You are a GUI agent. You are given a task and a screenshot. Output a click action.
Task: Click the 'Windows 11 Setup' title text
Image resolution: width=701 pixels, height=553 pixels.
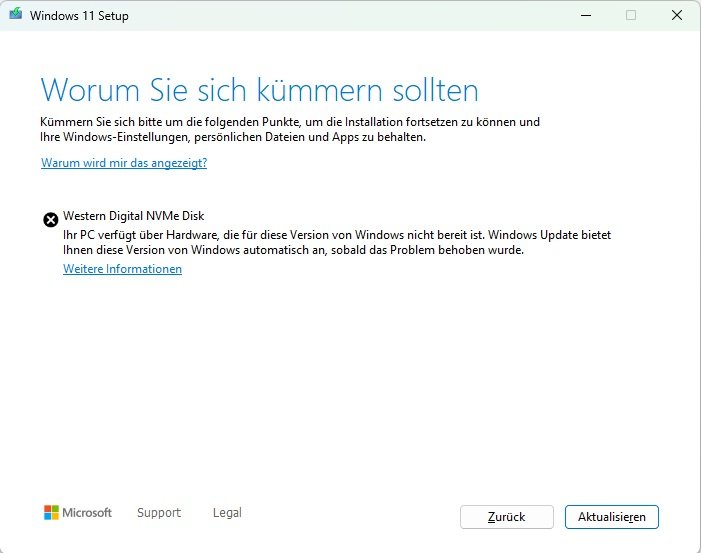click(x=79, y=16)
